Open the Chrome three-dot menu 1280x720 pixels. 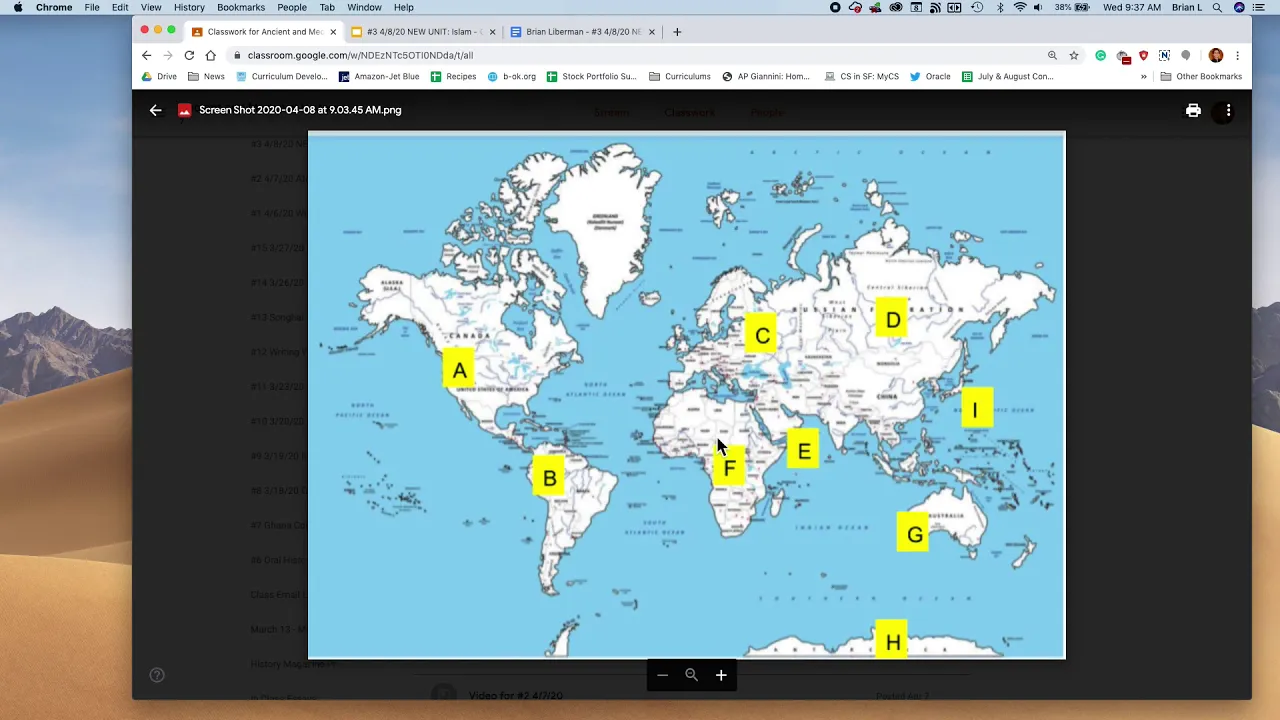tap(1238, 55)
